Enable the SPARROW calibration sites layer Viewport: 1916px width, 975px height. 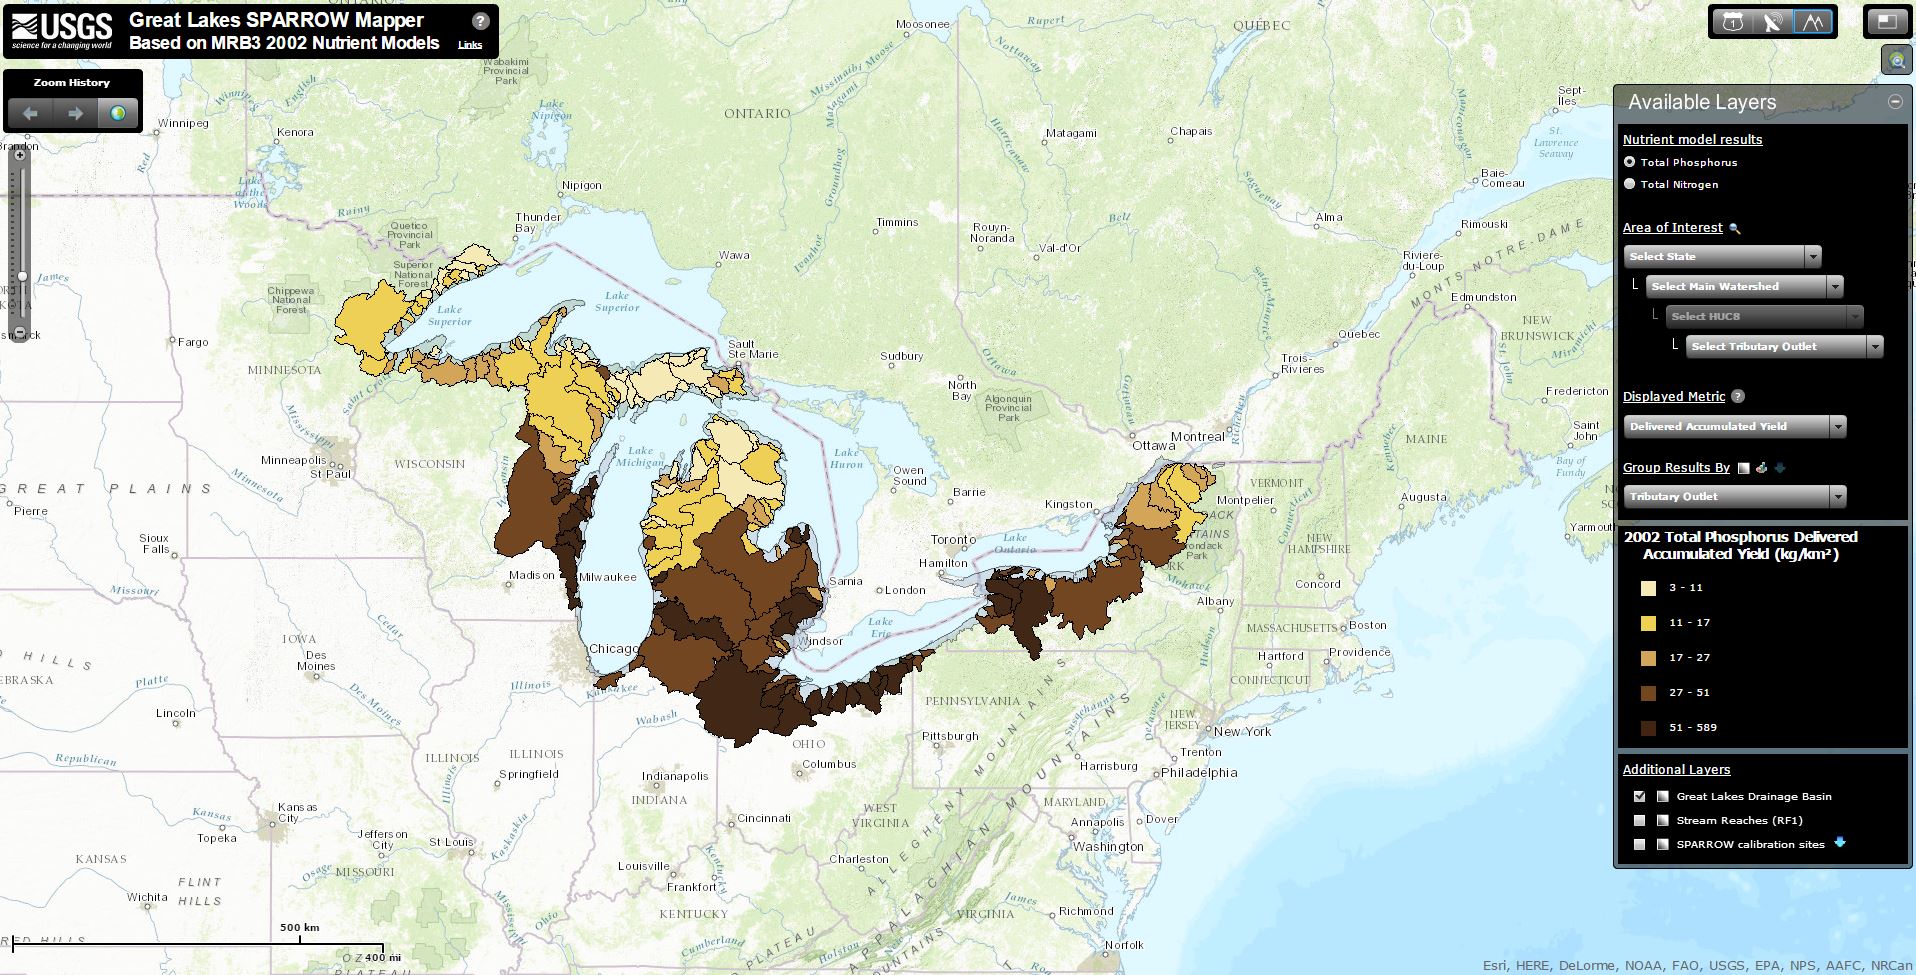coord(1639,845)
